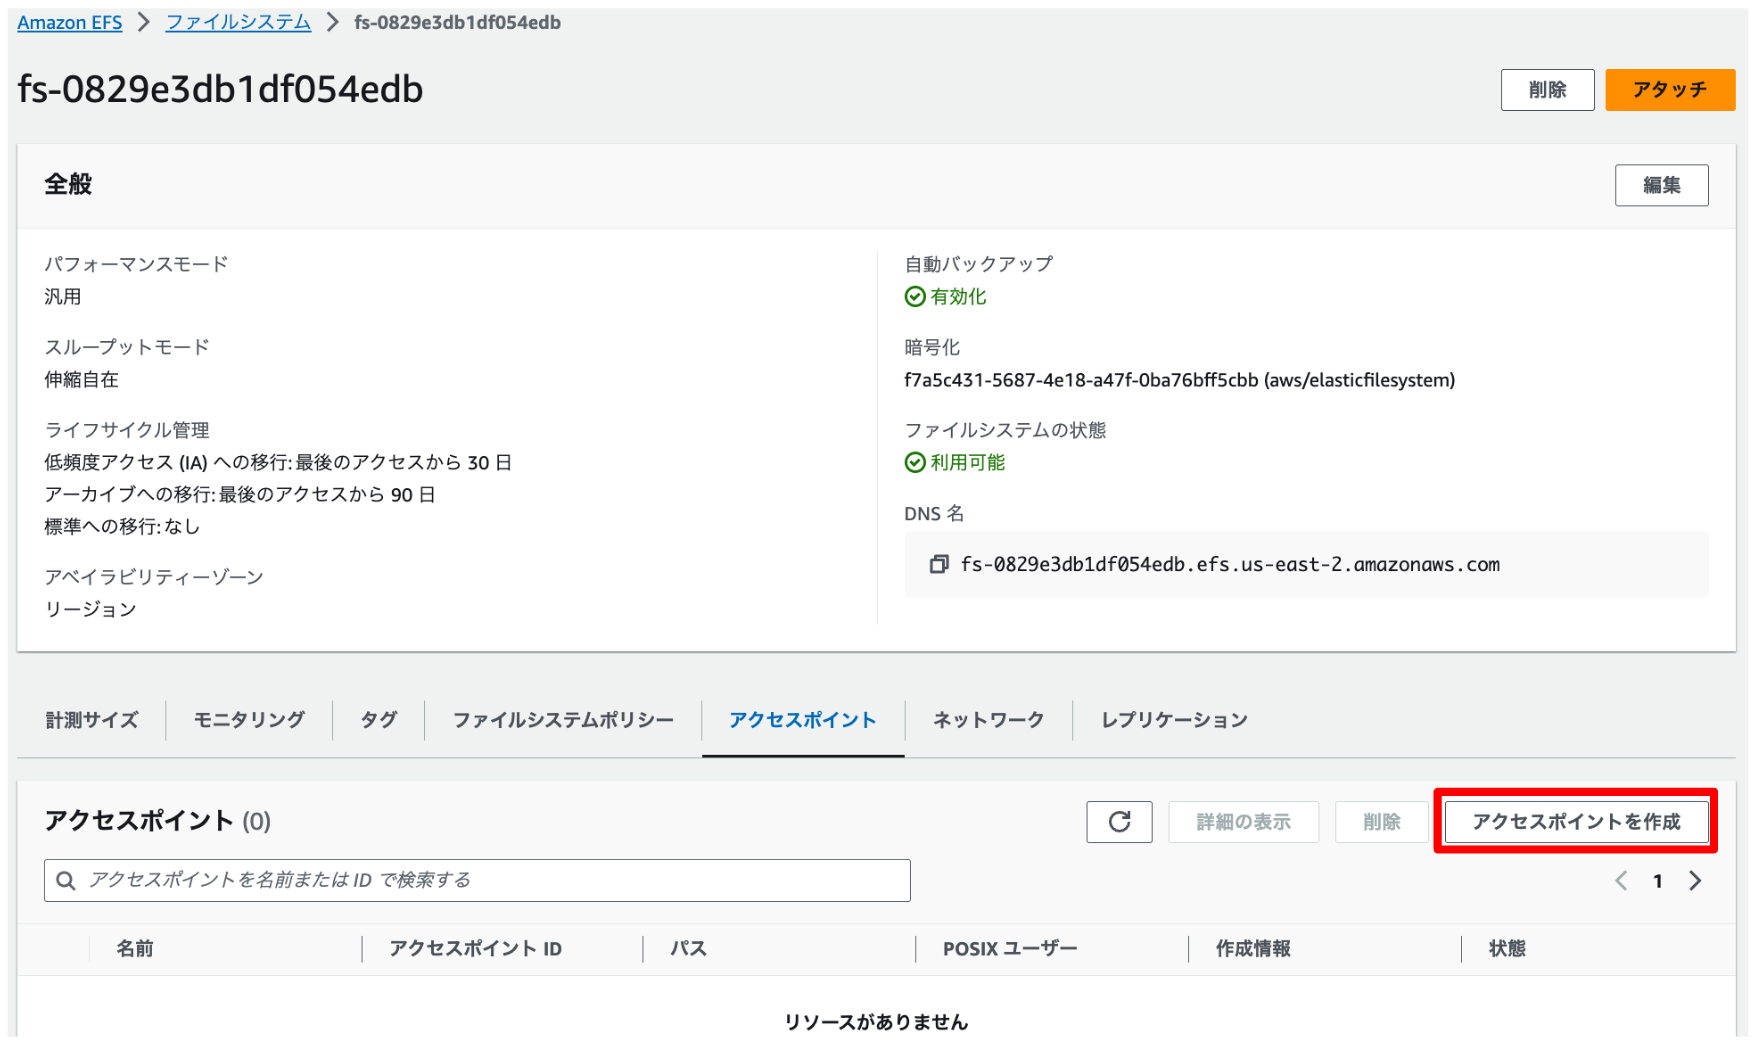The image size is (1757, 1050).
Task: Select the アクセスポイント tab
Action: 803,720
